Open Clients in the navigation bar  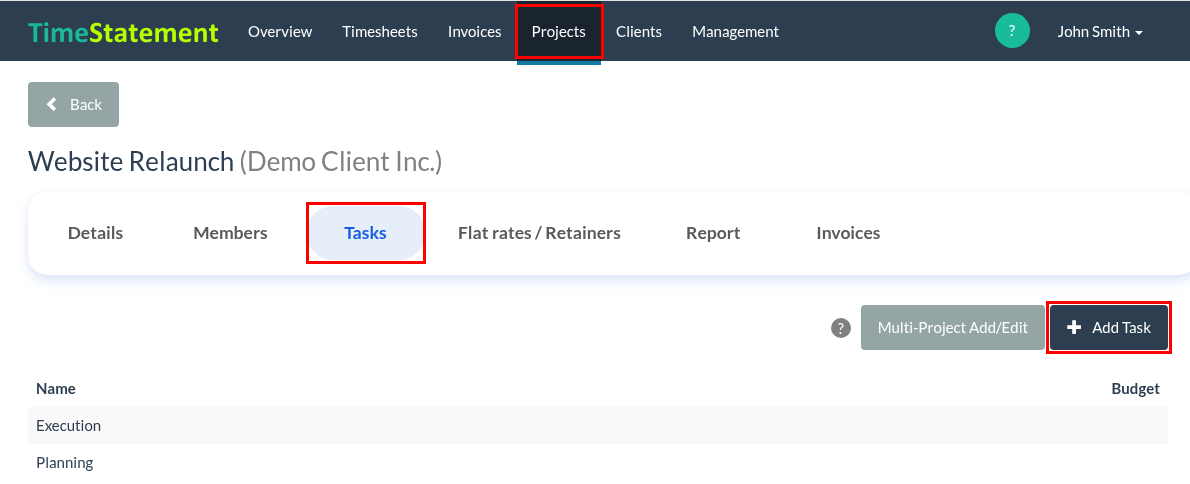pos(638,32)
